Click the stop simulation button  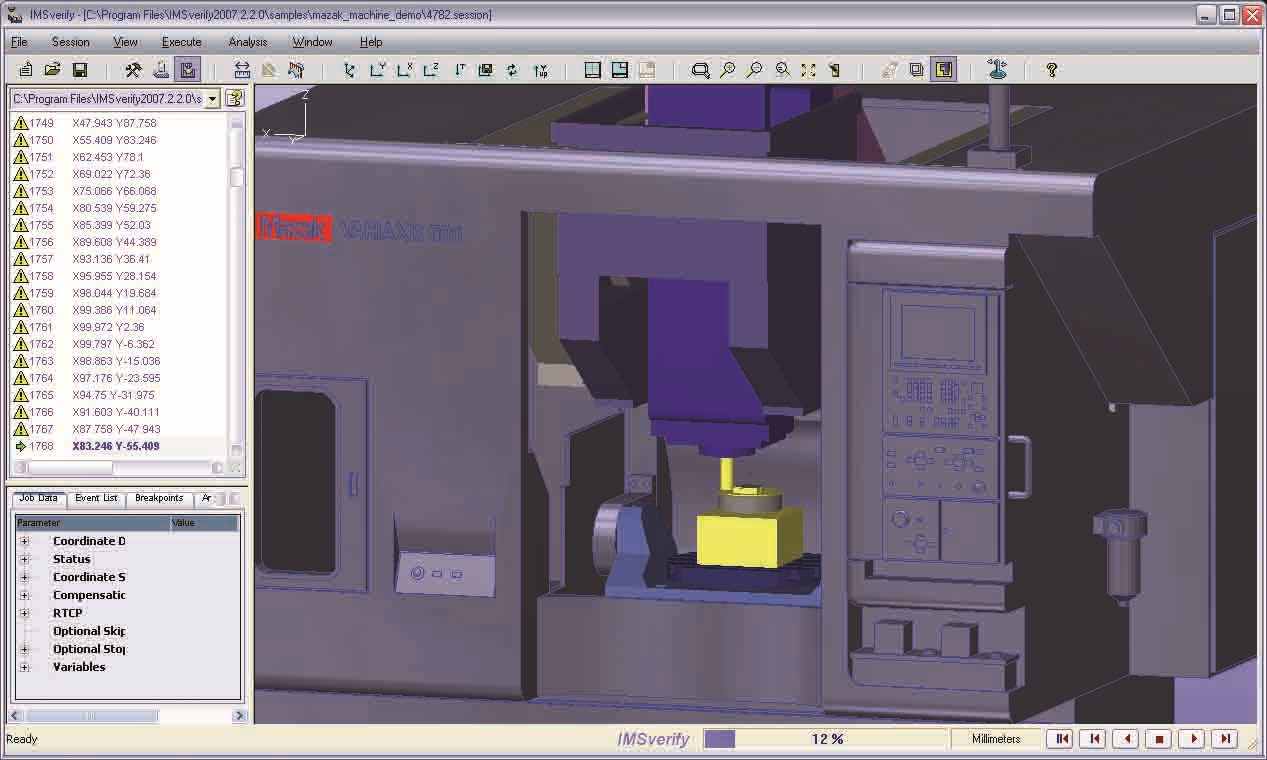click(1159, 739)
